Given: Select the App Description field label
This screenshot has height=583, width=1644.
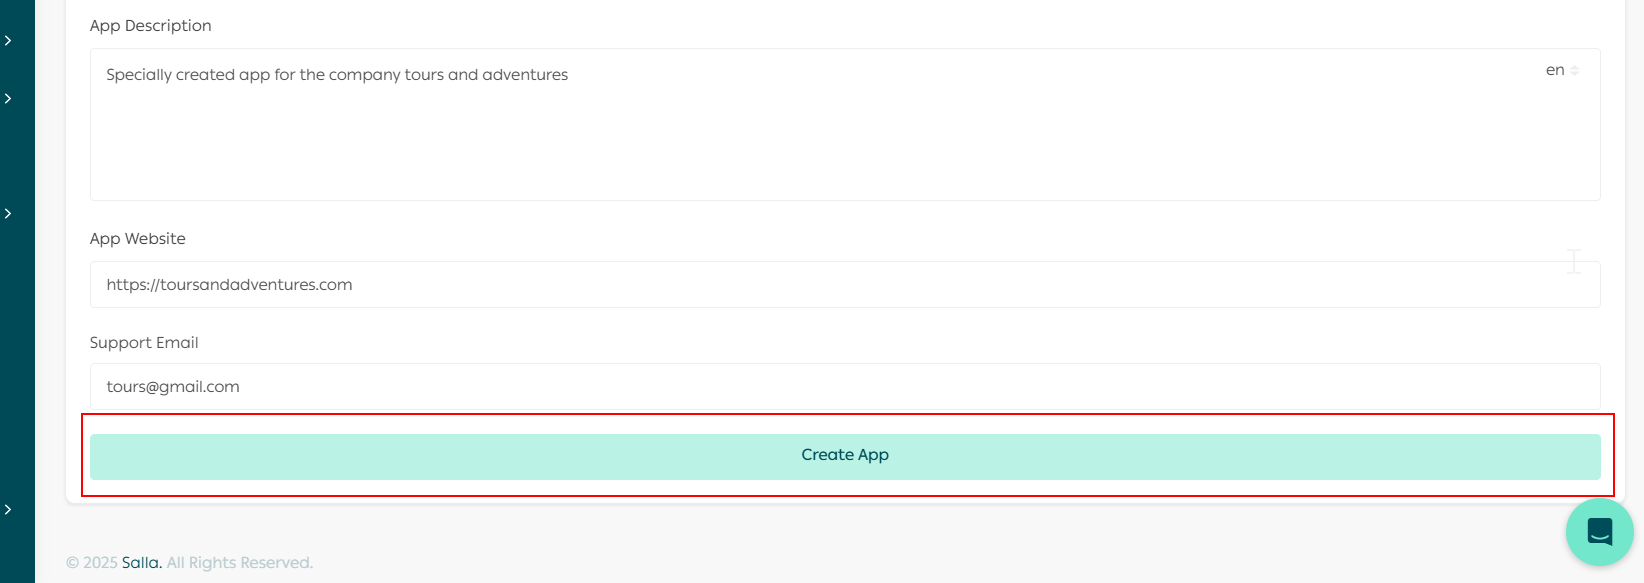Looking at the screenshot, I should point(150,25).
